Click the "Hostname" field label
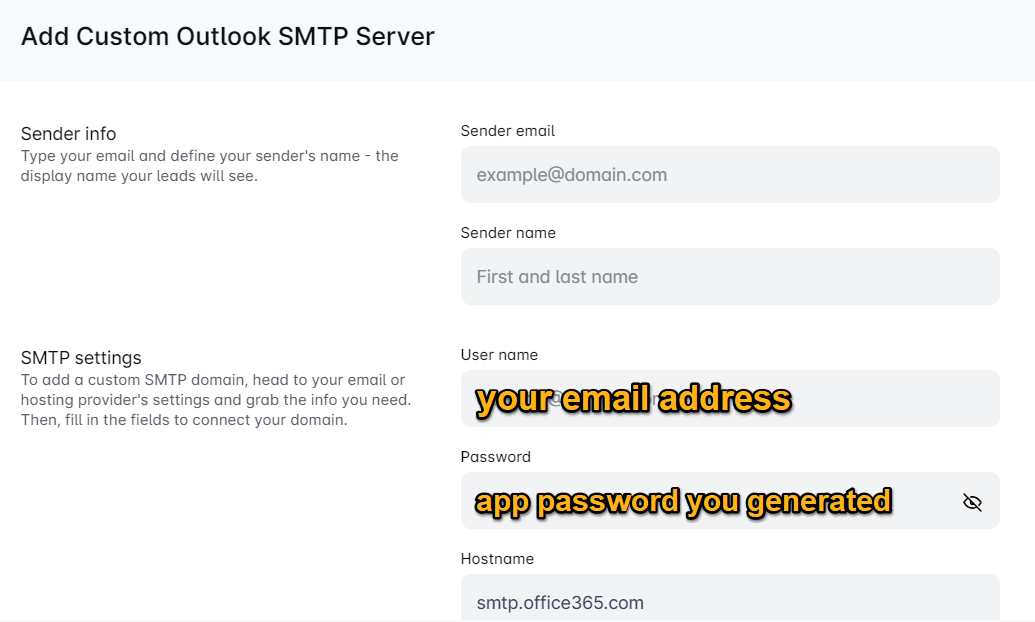Screen dimensions: 1035x622 tap(497, 559)
